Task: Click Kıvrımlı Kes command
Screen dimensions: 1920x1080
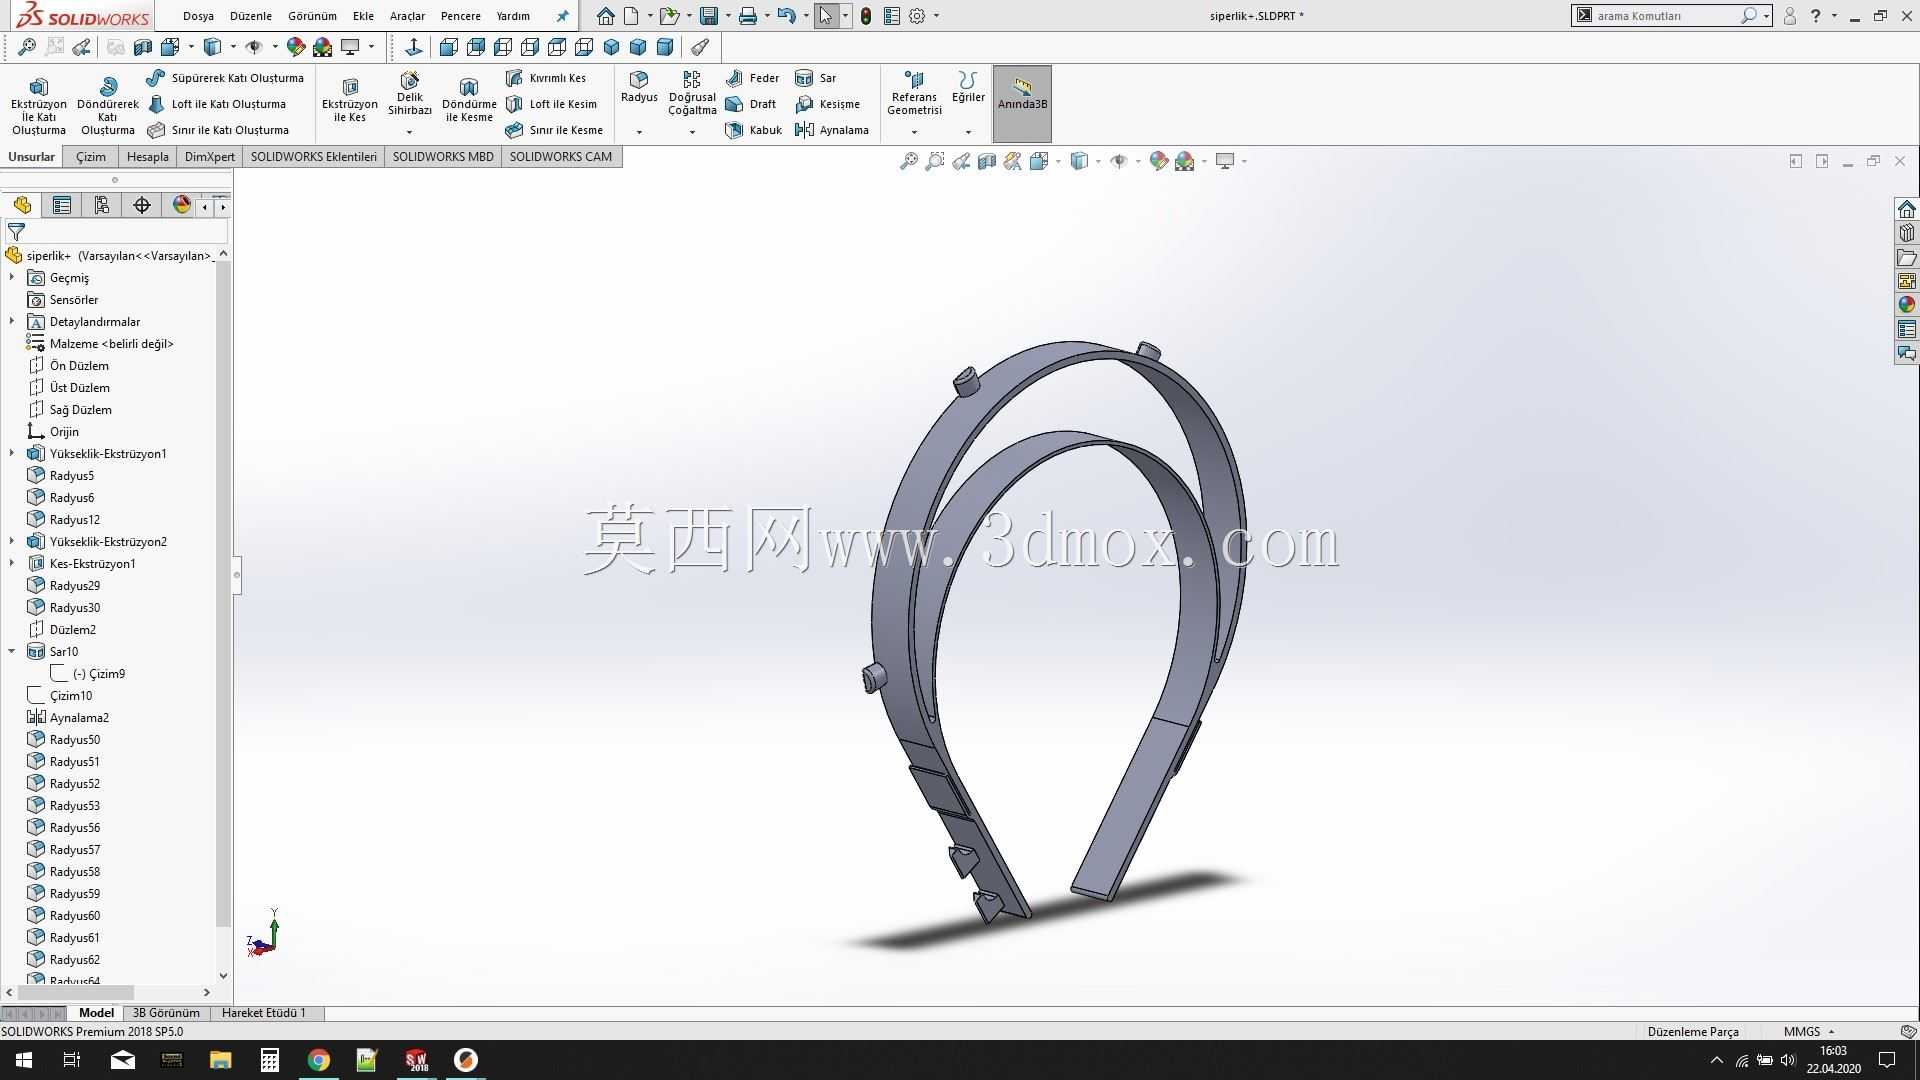Action: [546, 78]
